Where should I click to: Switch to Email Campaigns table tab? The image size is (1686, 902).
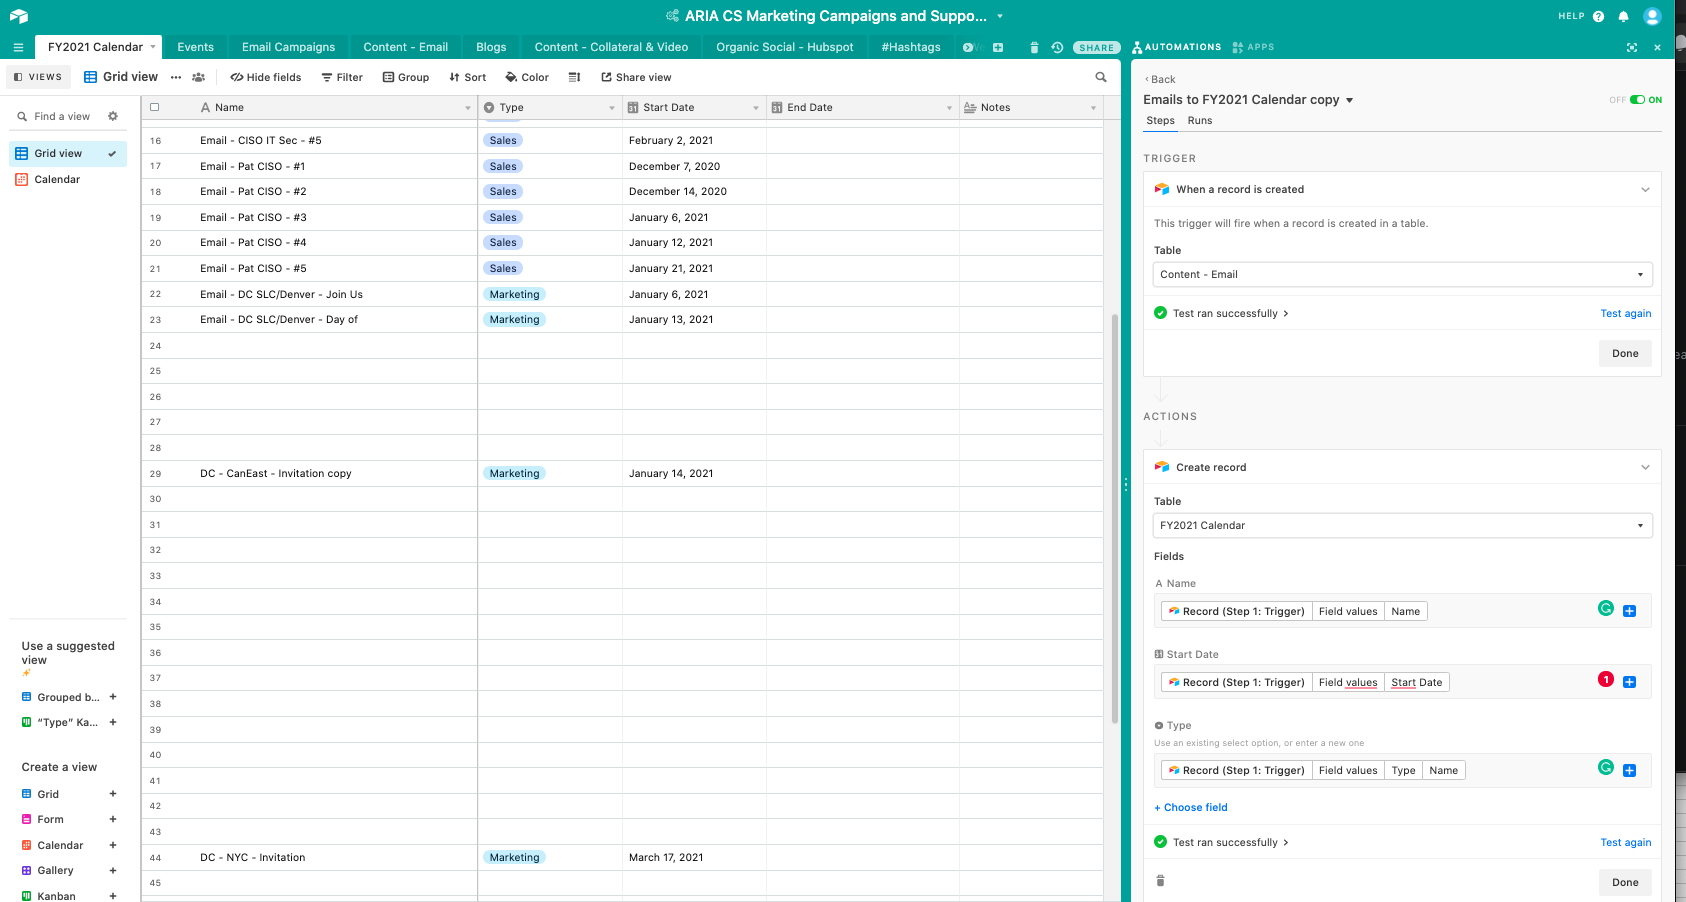pyautogui.click(x=288, y=47)
